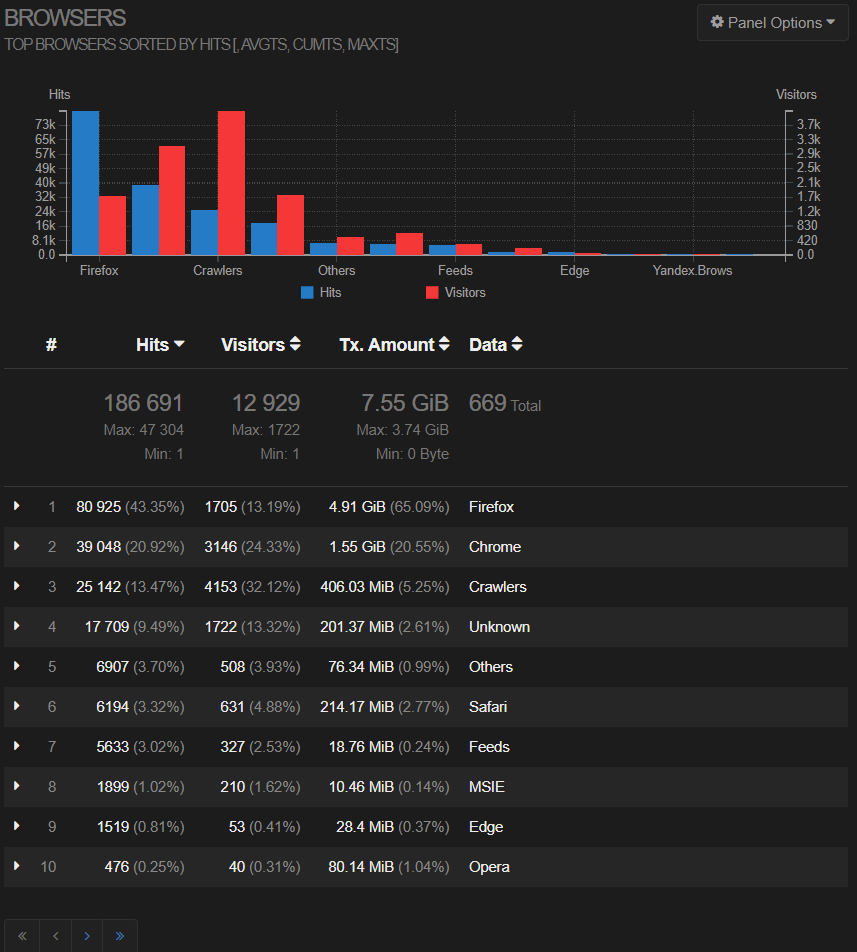
Task: Expand the MSIE row details
Action: pyautogui.click(x=17, y=786)
